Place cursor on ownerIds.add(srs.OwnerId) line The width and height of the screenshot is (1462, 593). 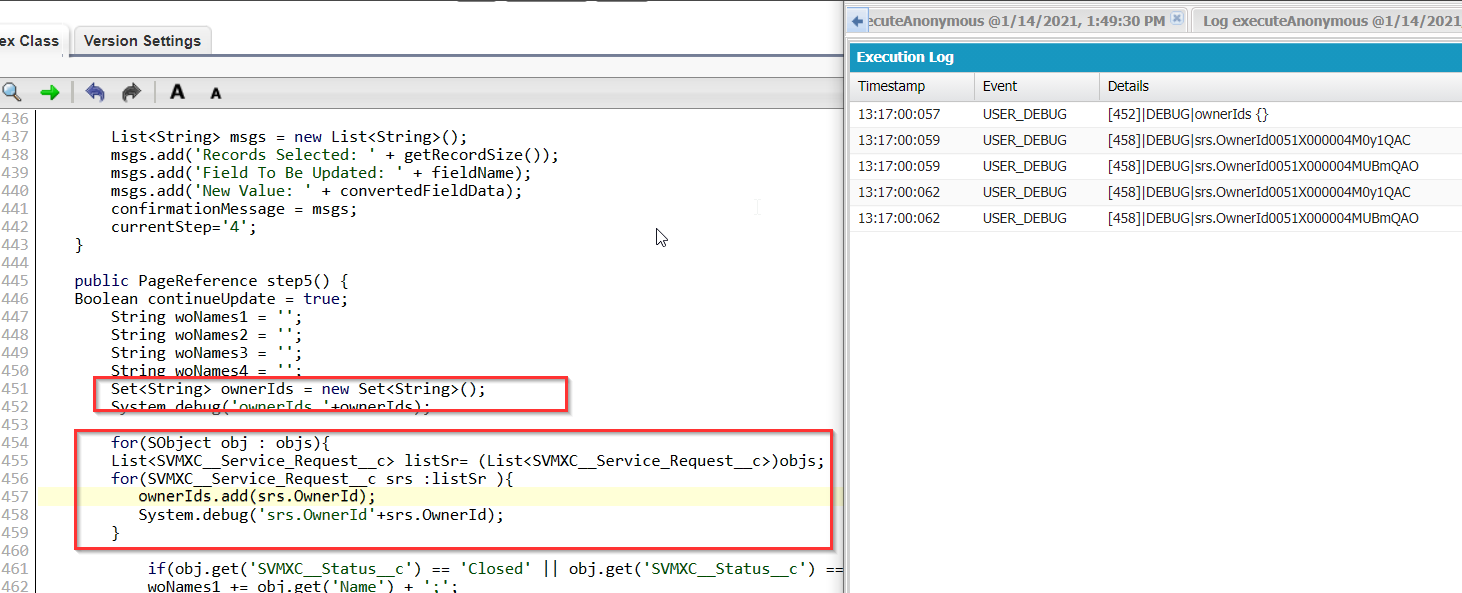(257, 497)
